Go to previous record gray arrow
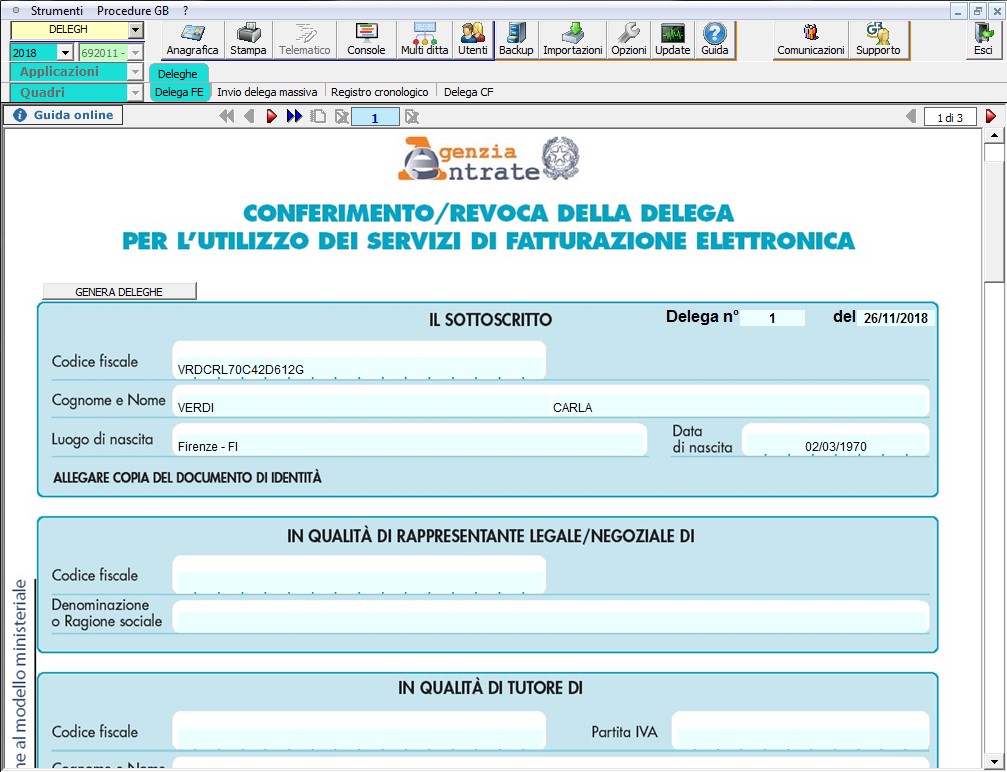Viewport: 1007px width, 772px height. point(249,116)
